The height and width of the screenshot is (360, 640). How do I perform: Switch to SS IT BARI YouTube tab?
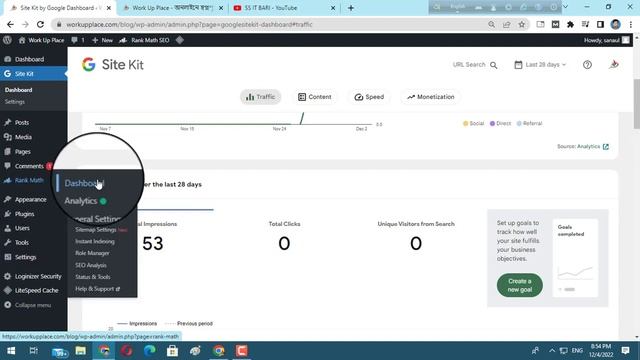(283, 8)
